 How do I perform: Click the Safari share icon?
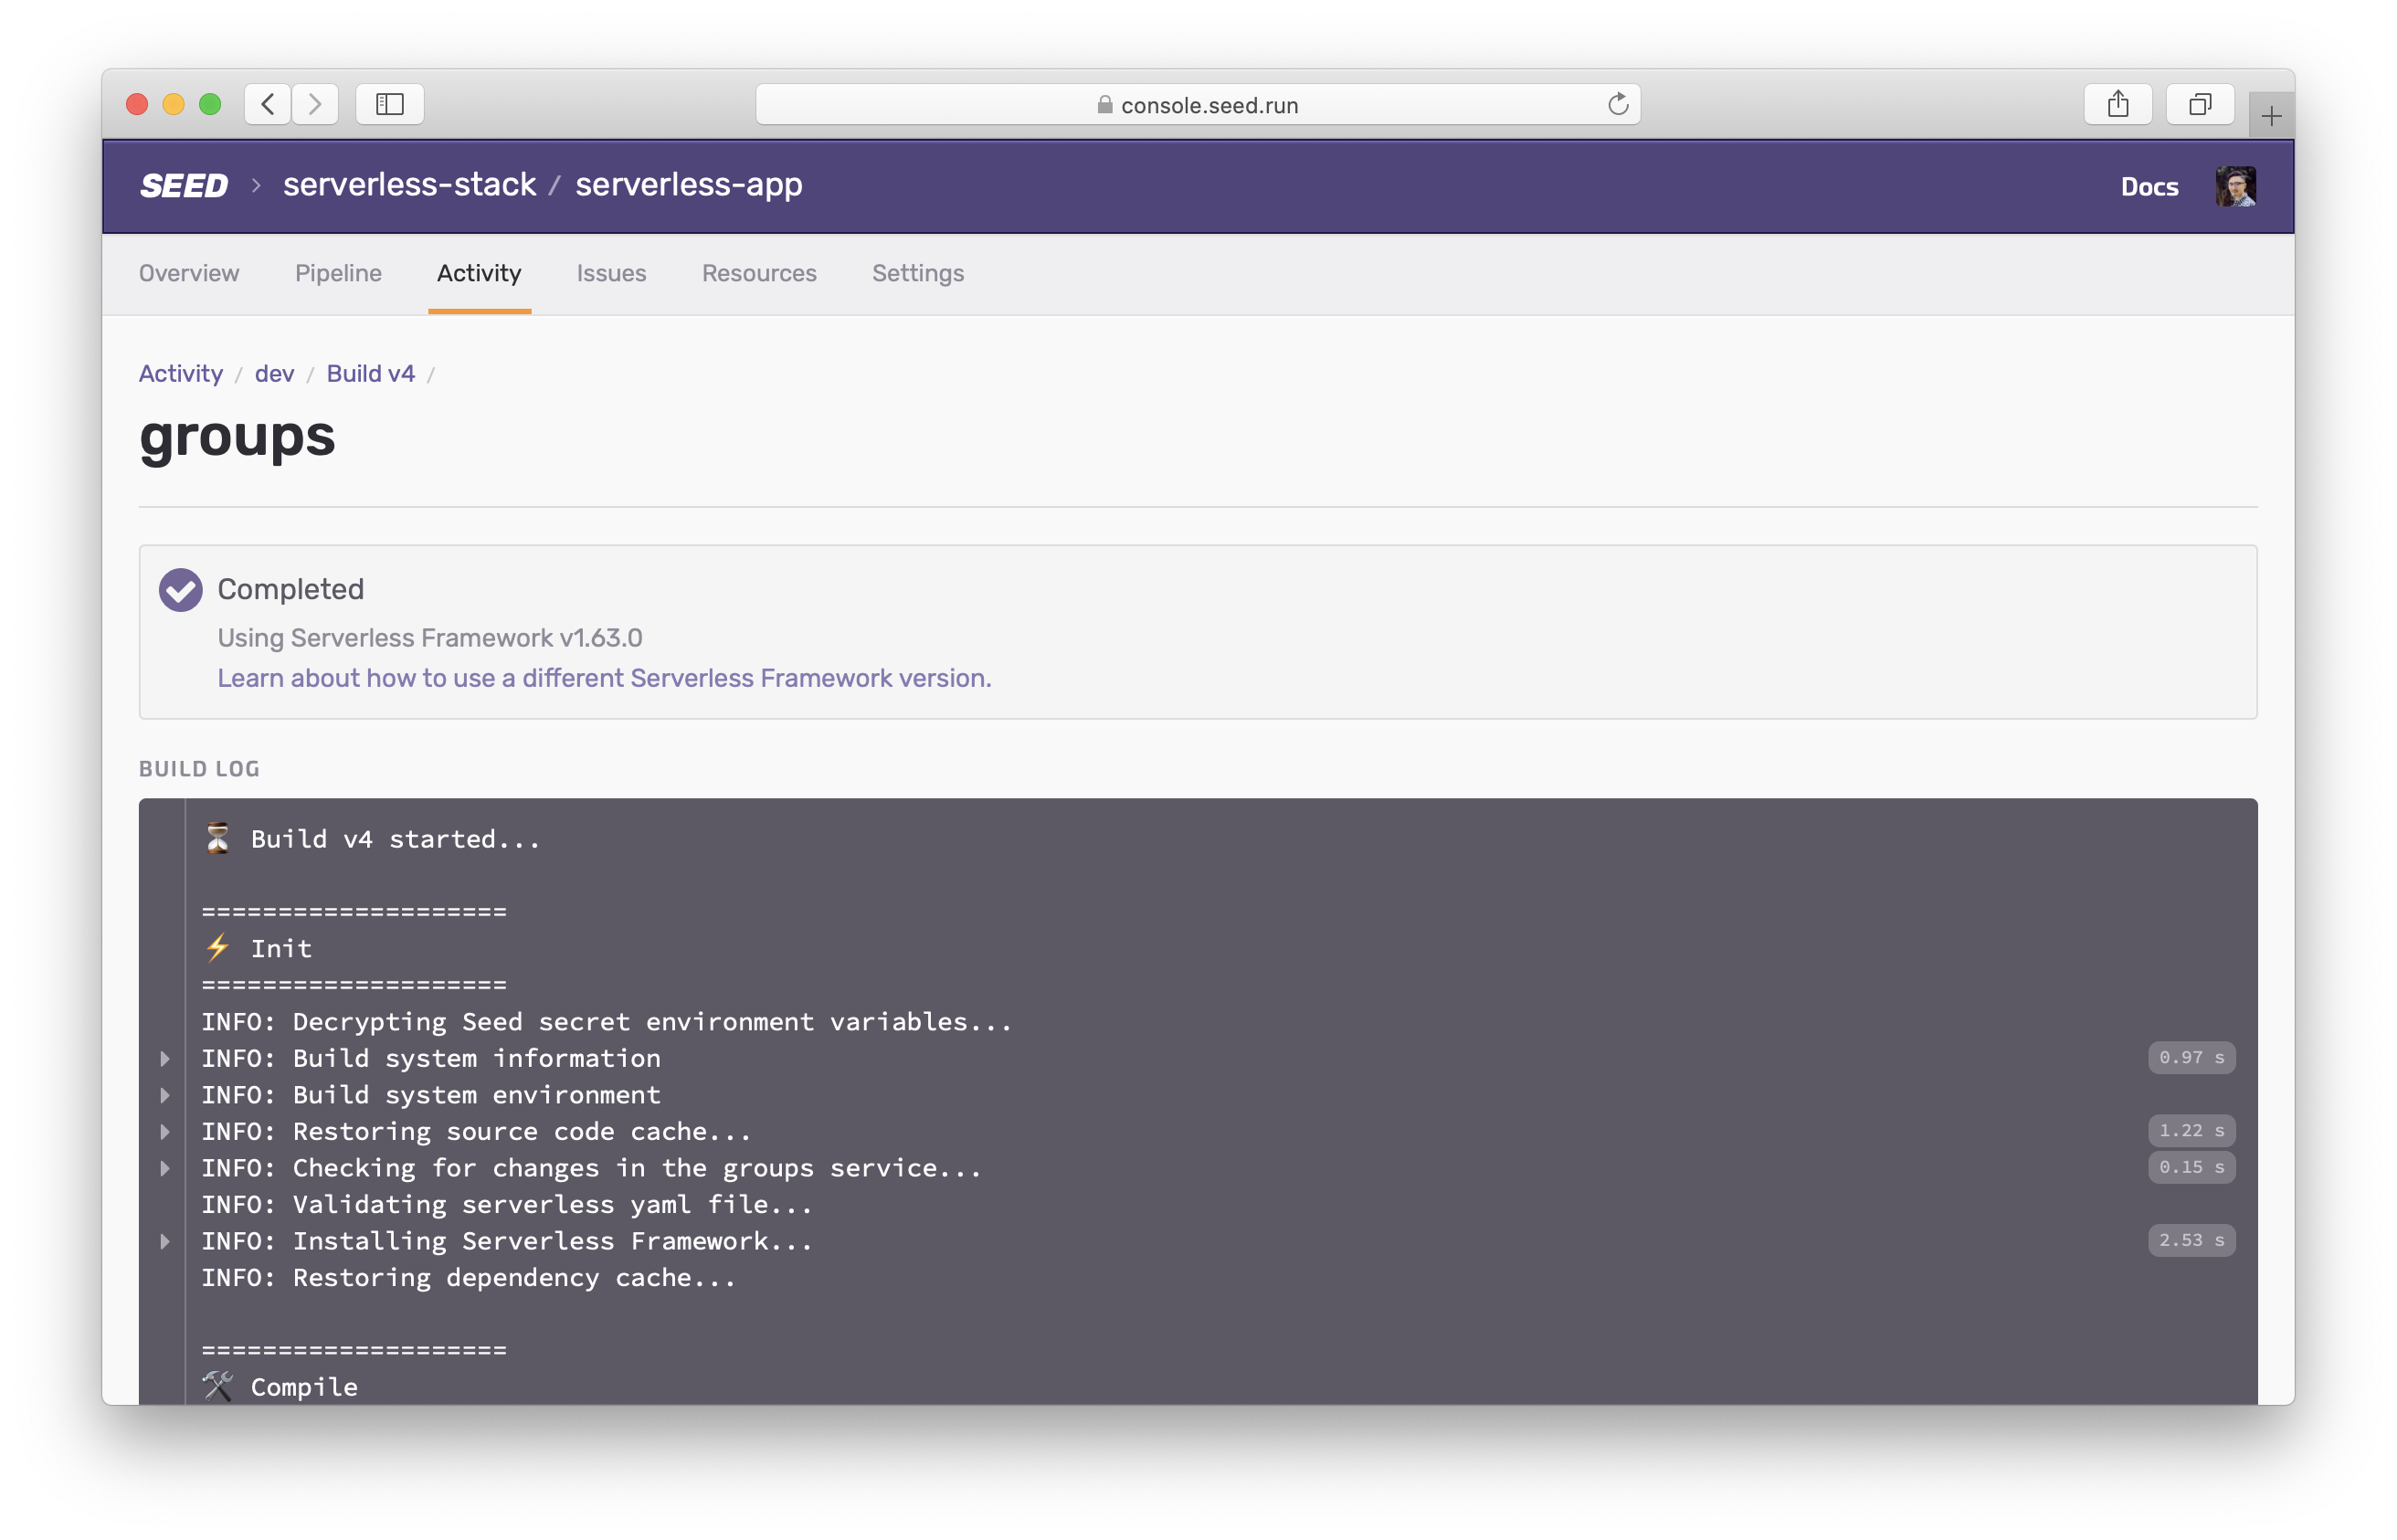[x=2117, y=104]
